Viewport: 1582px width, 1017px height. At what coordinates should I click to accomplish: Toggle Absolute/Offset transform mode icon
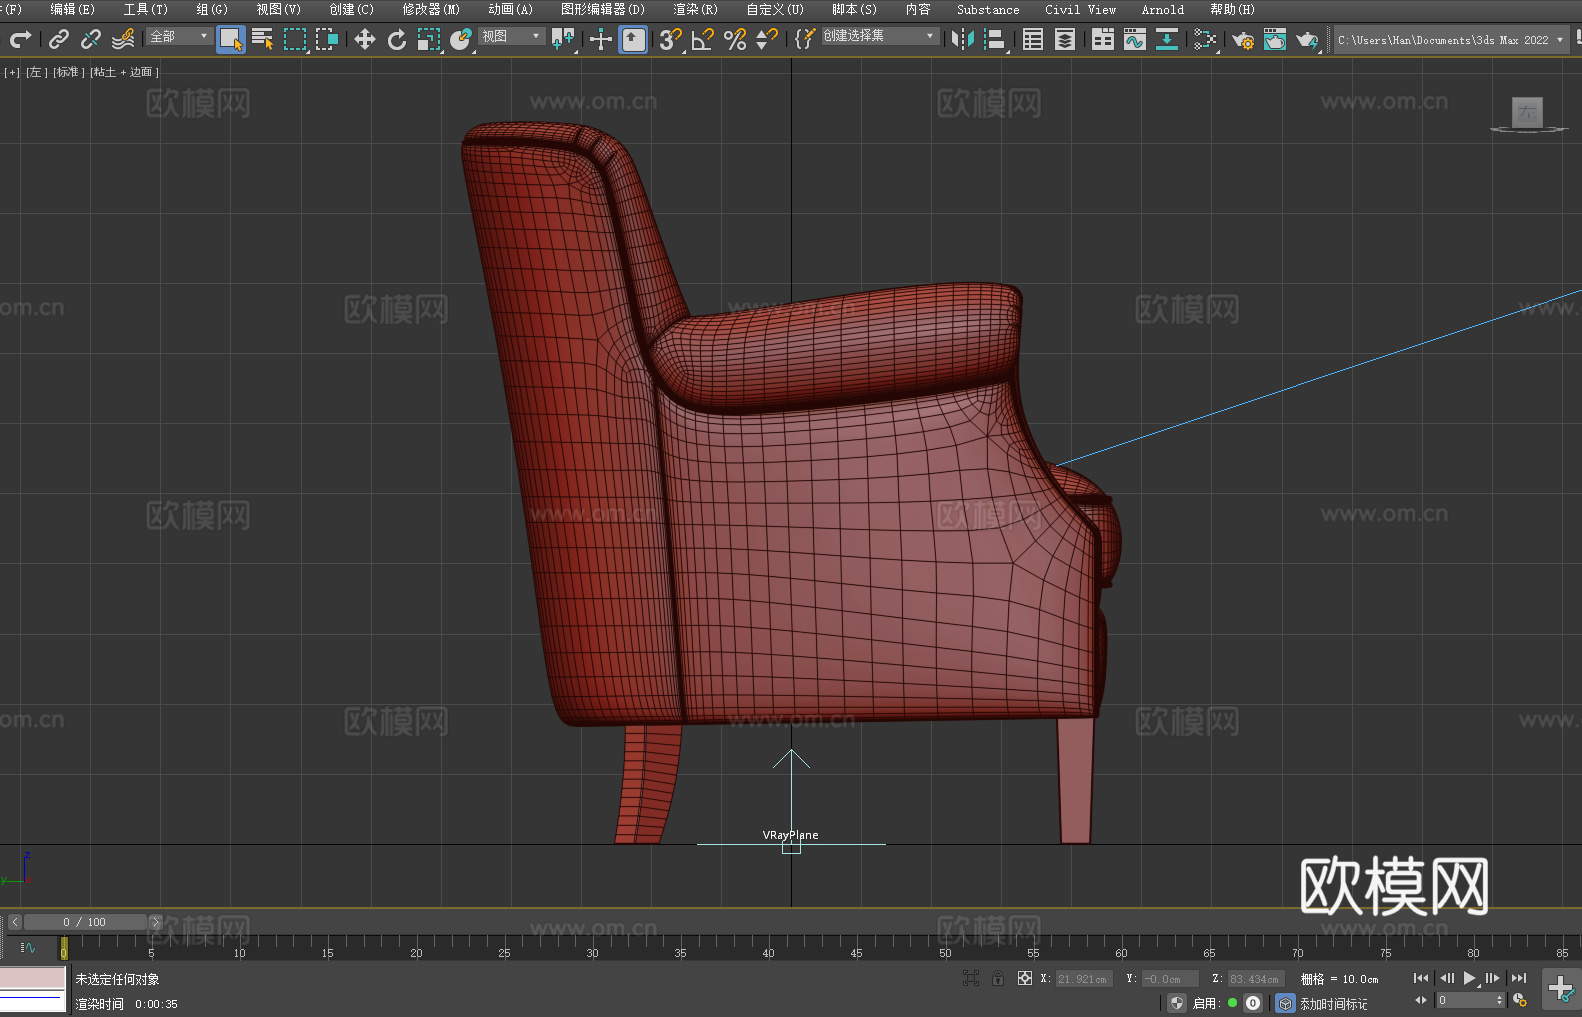pyautogui.click(x=1025, y=978)
